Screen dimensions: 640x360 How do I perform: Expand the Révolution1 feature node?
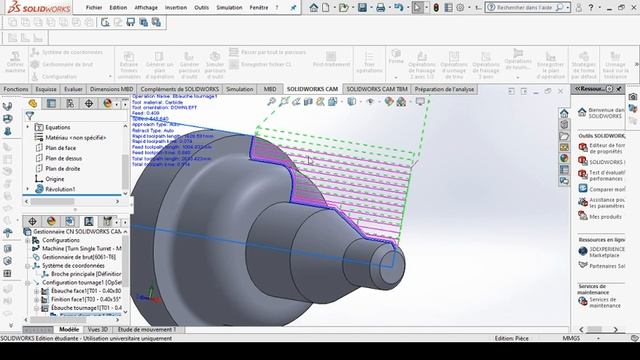(x=28, y=189)
